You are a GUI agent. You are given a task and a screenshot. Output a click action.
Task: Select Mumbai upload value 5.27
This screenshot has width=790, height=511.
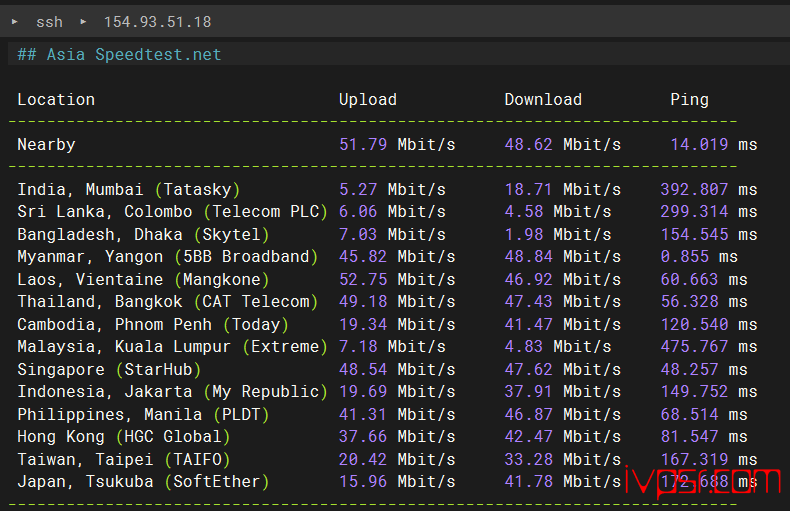[358, 189]
